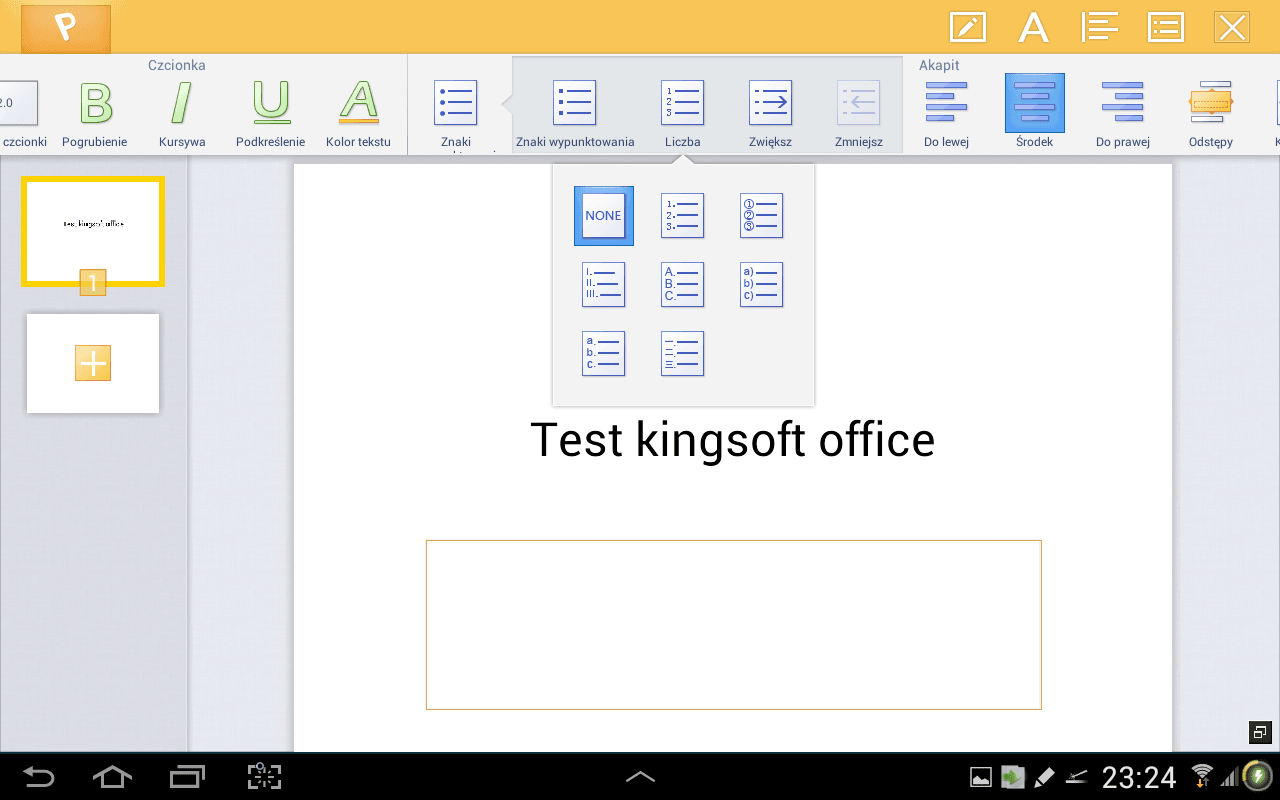Screen dimensions: 1280x800
Task: Choose Chinese numeral list style
Action: [x=683, y=354]
